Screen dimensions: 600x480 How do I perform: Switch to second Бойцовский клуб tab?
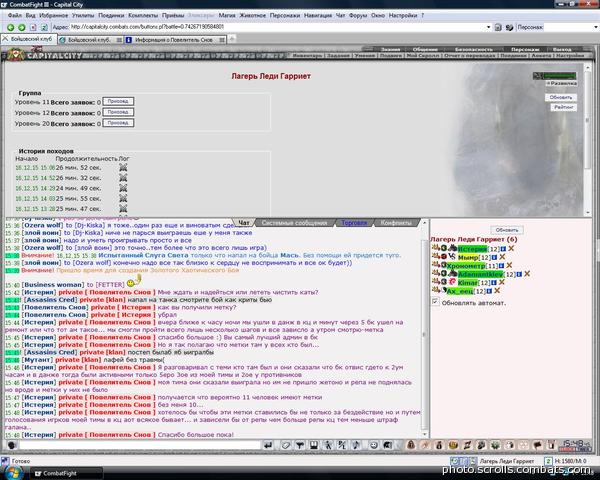(x=89, y=40)
